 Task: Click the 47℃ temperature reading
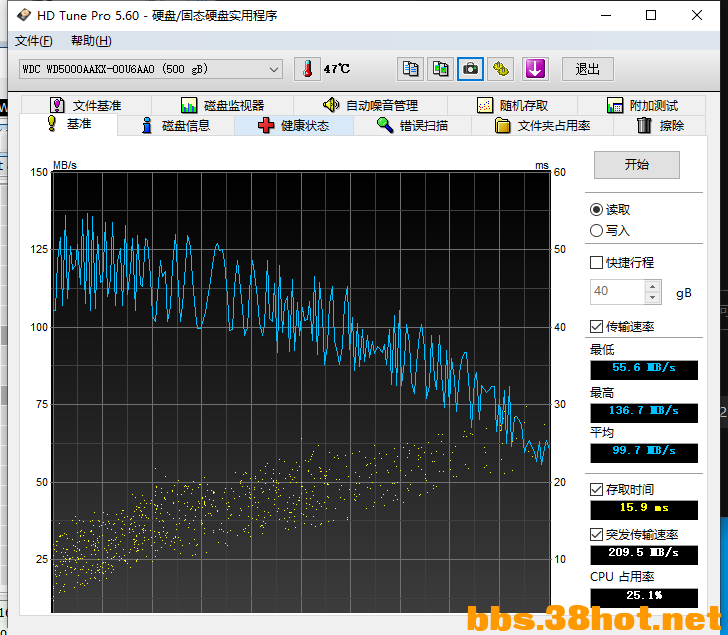[x=337, y=69]
